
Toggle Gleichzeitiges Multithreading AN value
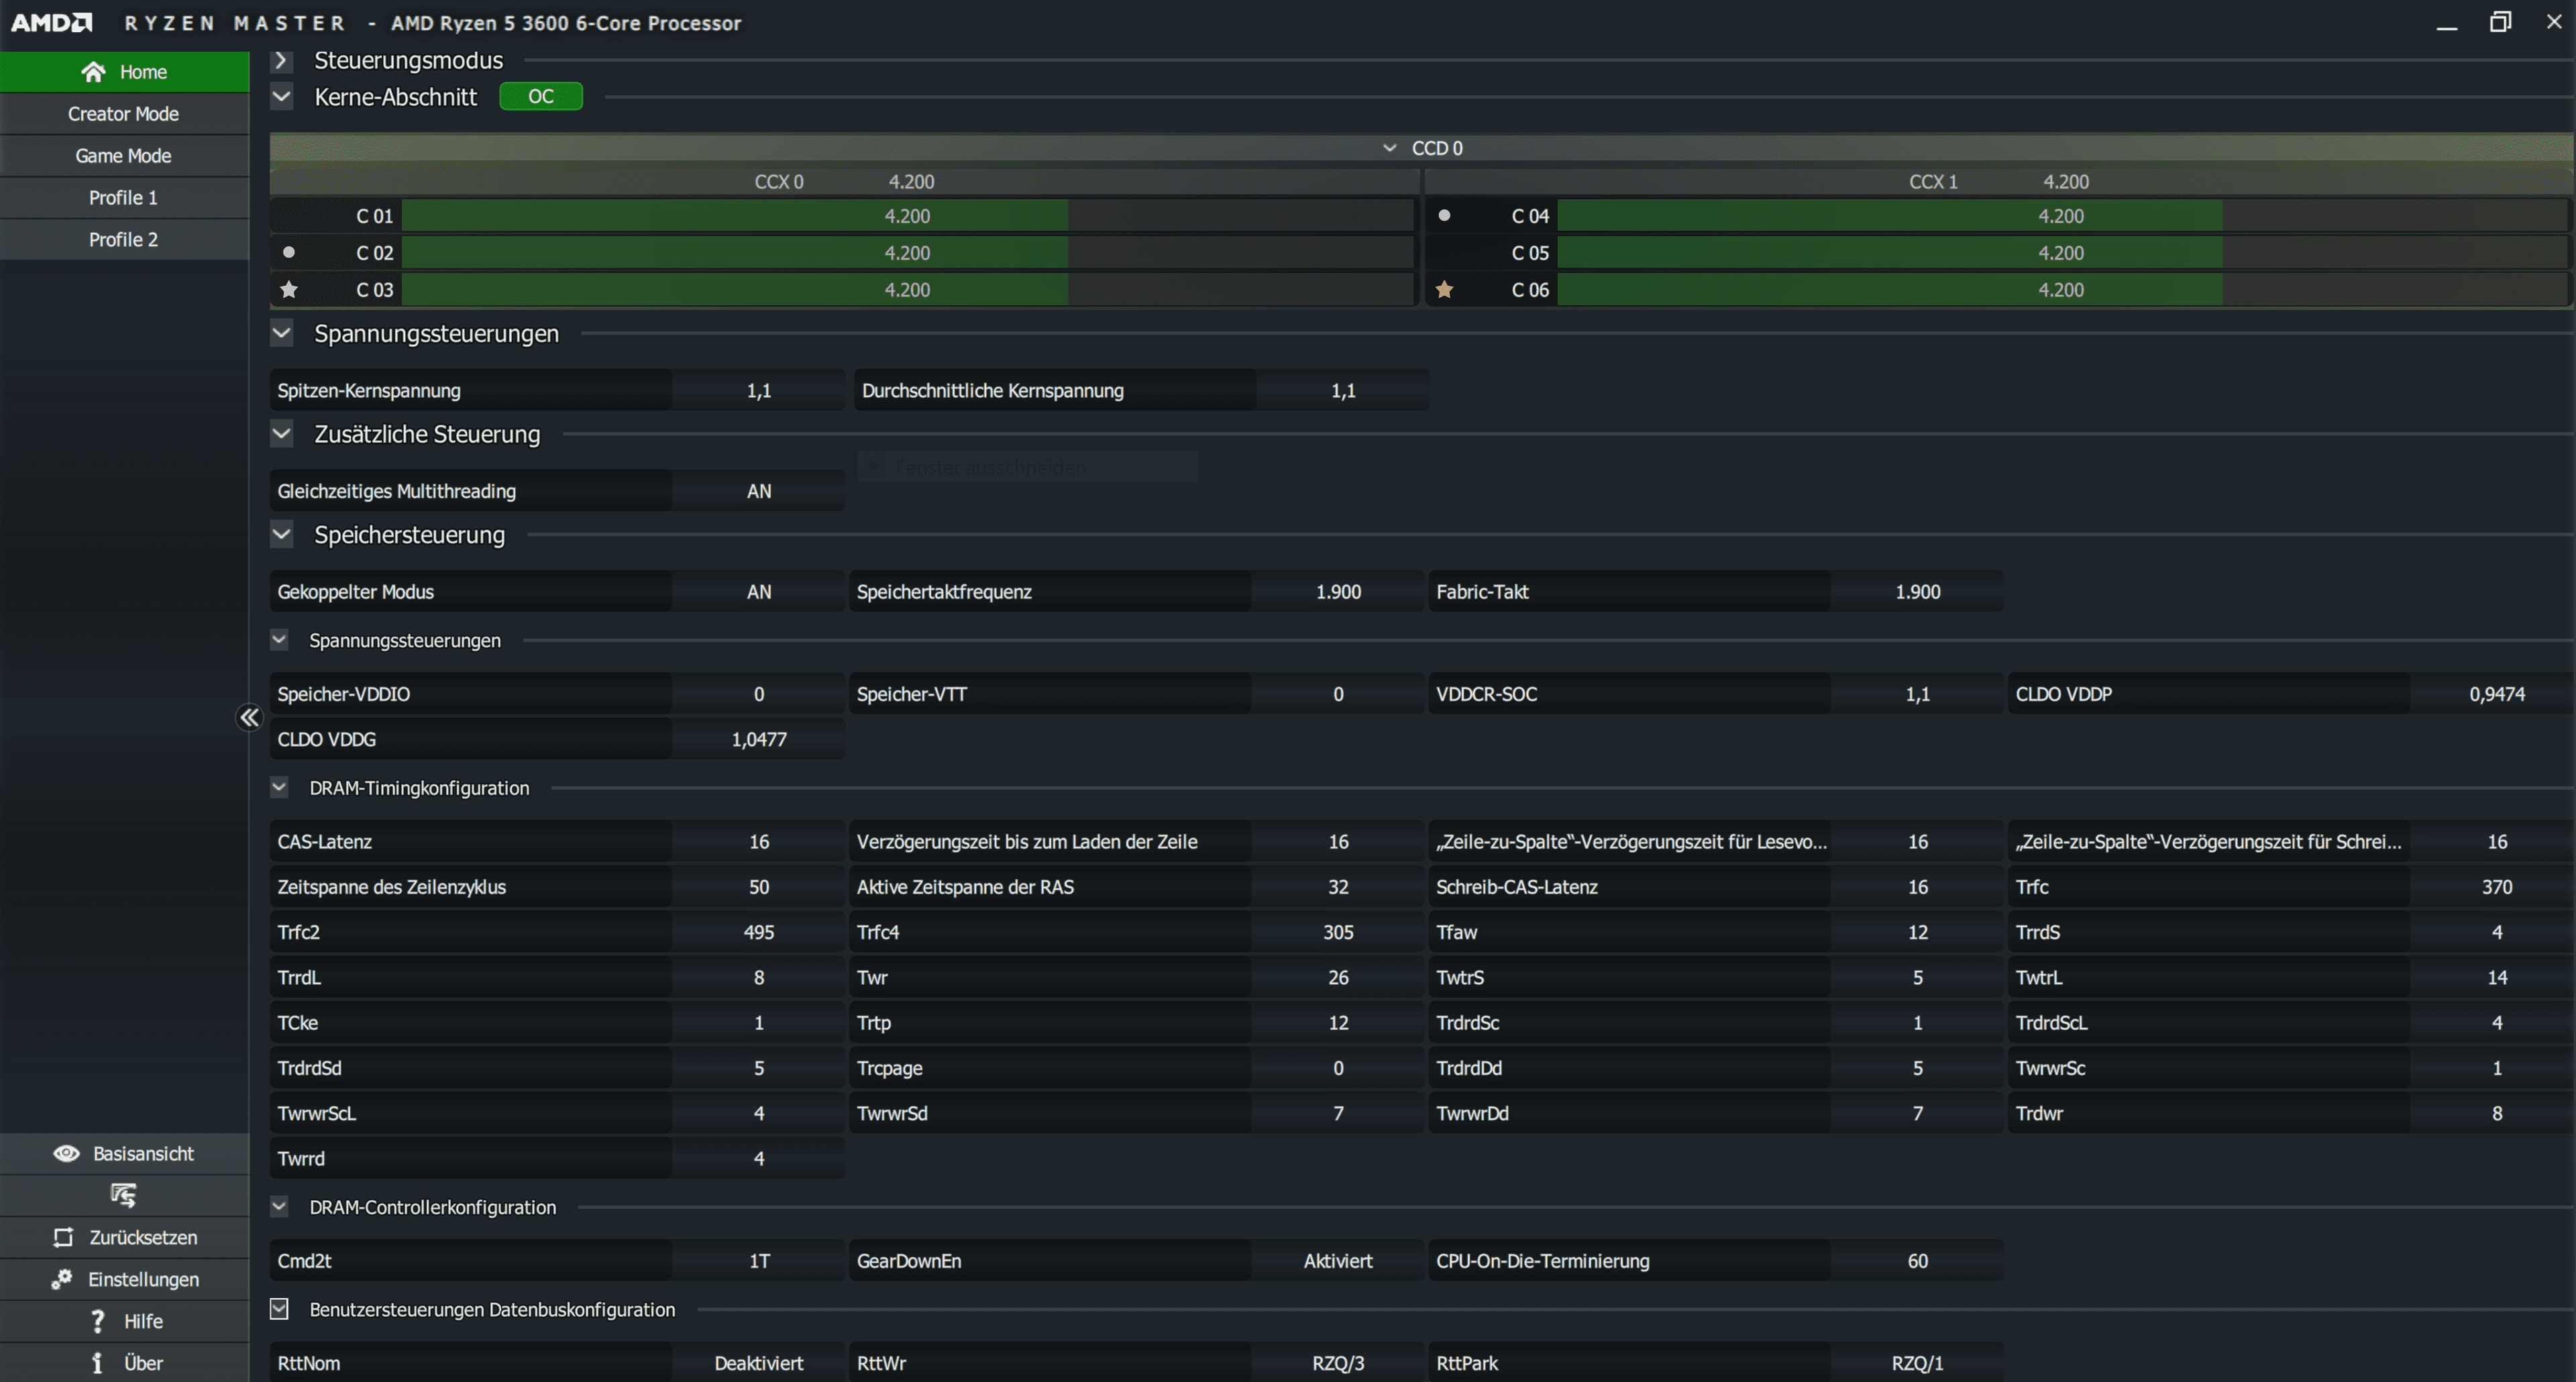pyautogui.click(x=758, y=491)
